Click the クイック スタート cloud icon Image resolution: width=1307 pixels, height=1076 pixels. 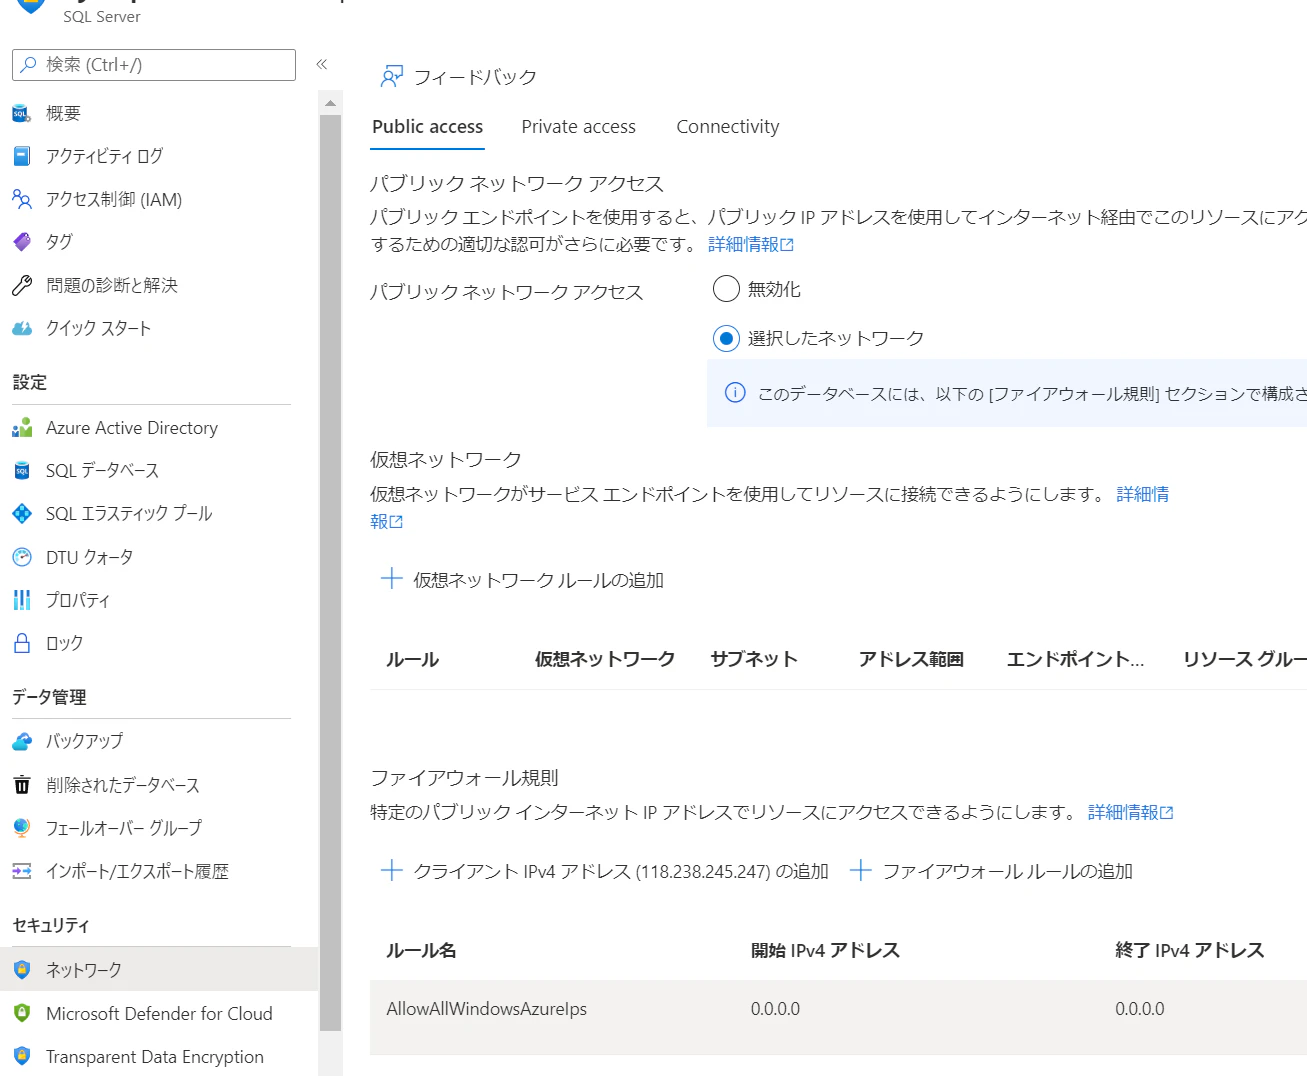click(x=21, y=328)
